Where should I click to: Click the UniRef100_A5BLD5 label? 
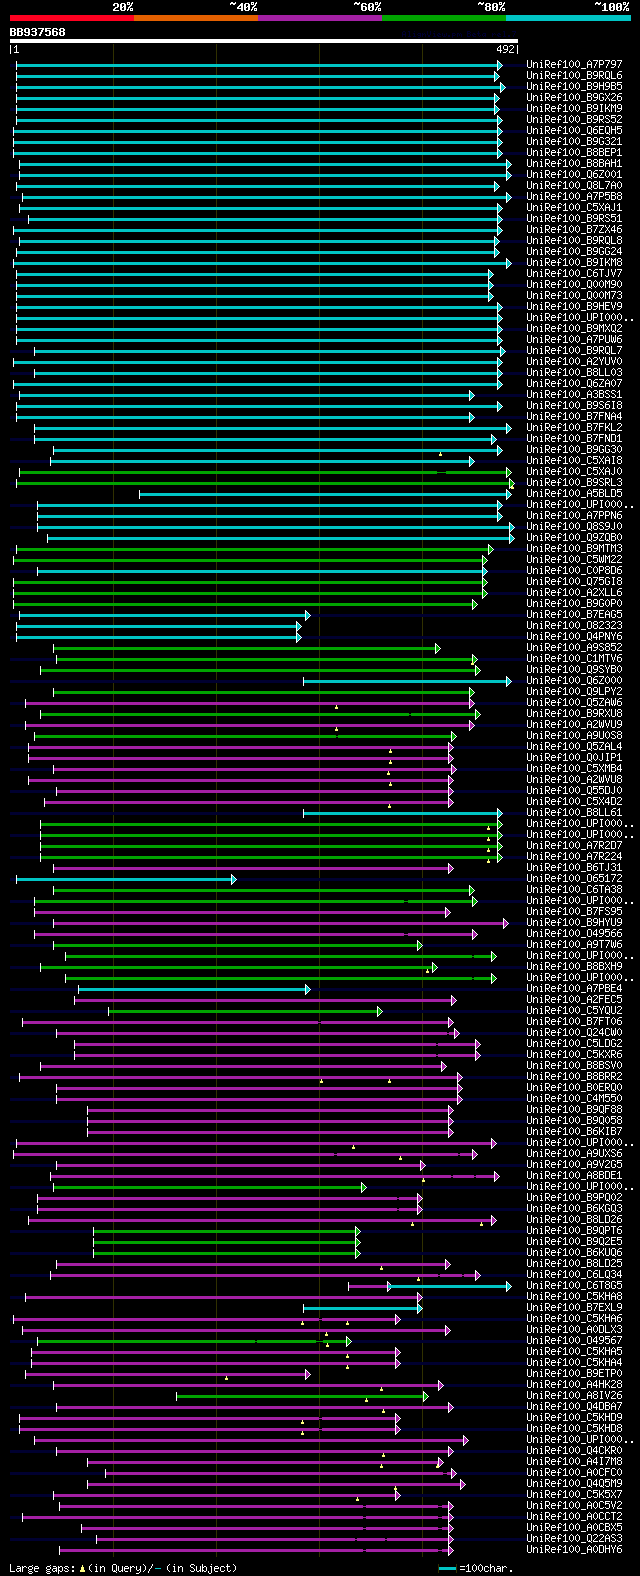pyautogui.click(x=574, y=493)
